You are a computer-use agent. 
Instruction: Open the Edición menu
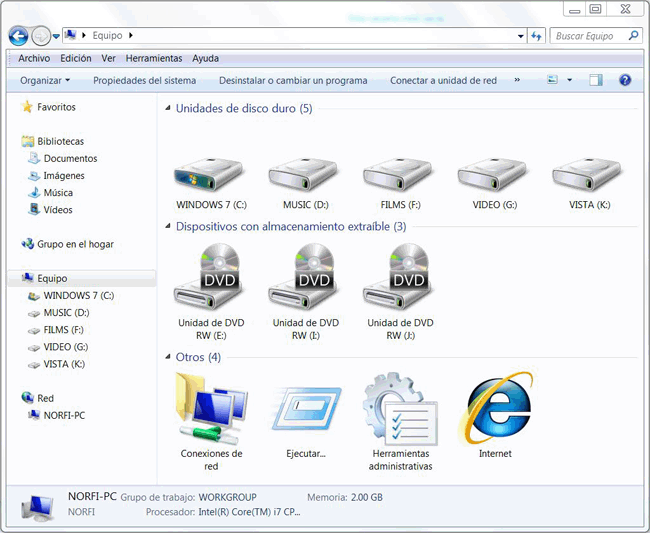(76, 58)
